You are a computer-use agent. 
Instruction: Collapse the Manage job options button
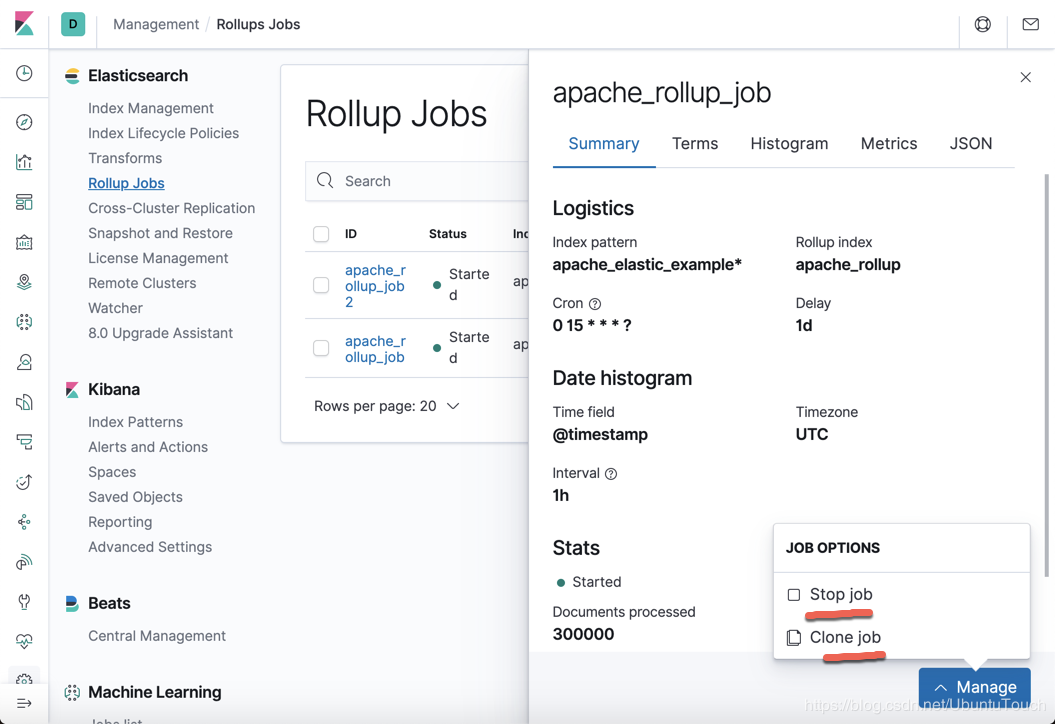click(x=974, y=687)
